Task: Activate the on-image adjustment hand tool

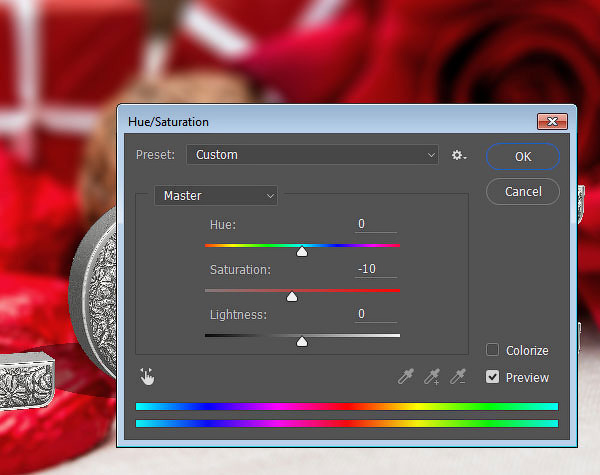Action: tap(147, 377)
